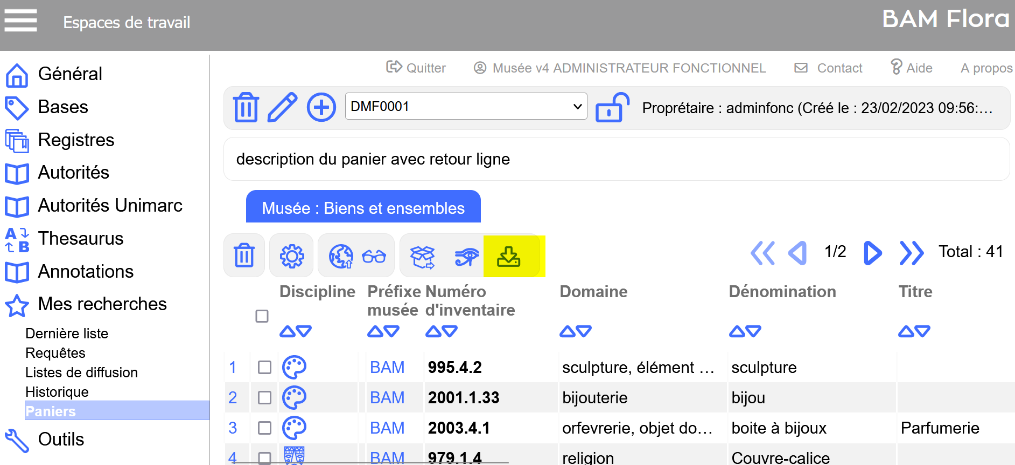This screenshot has height=465, width=1015.
Task: Sort ascending by Domaine column
Action: click(568, 332)
